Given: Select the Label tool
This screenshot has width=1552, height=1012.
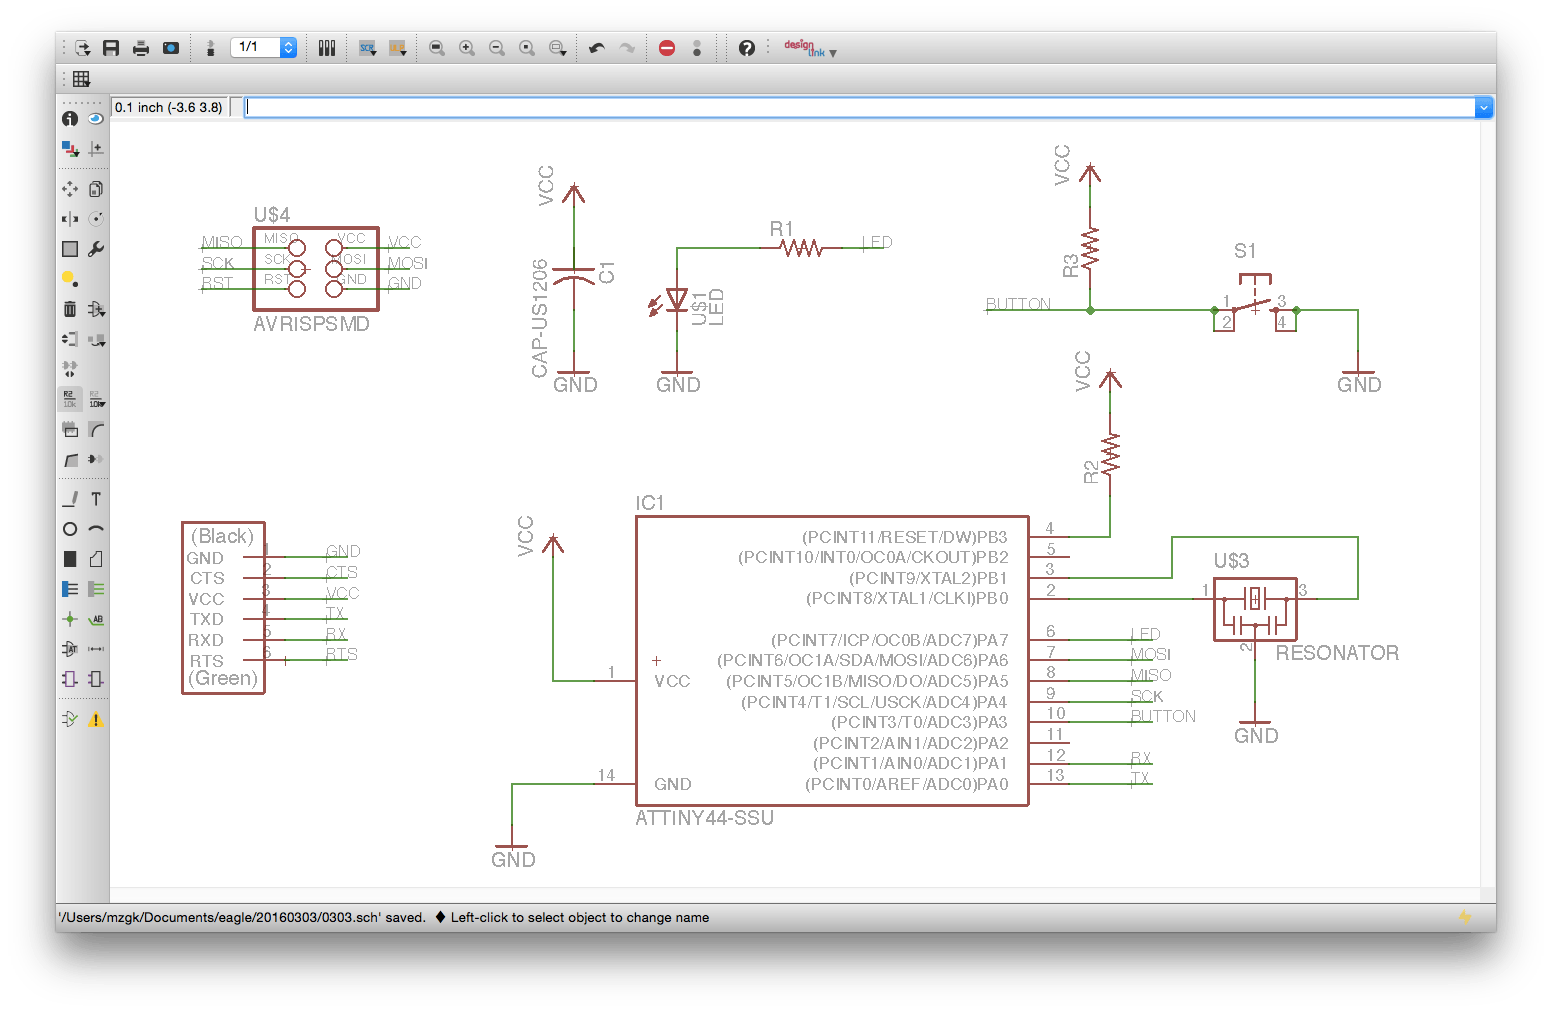Looking at the screenshot, I should (x=96, y=619).
